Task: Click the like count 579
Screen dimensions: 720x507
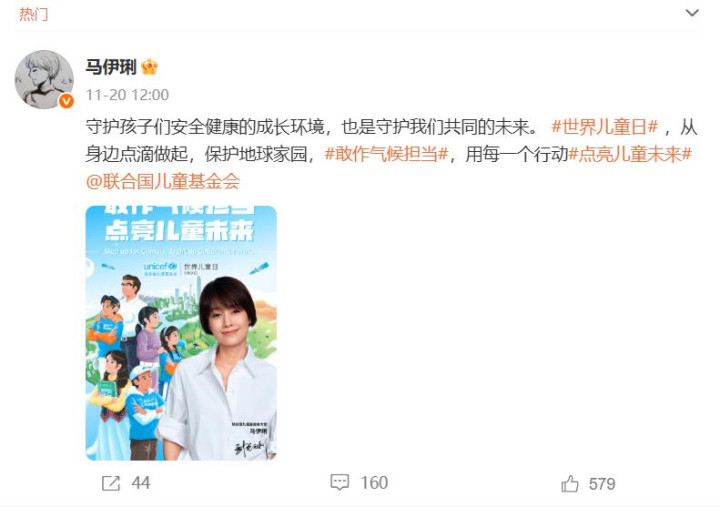Action: [602, 484]
